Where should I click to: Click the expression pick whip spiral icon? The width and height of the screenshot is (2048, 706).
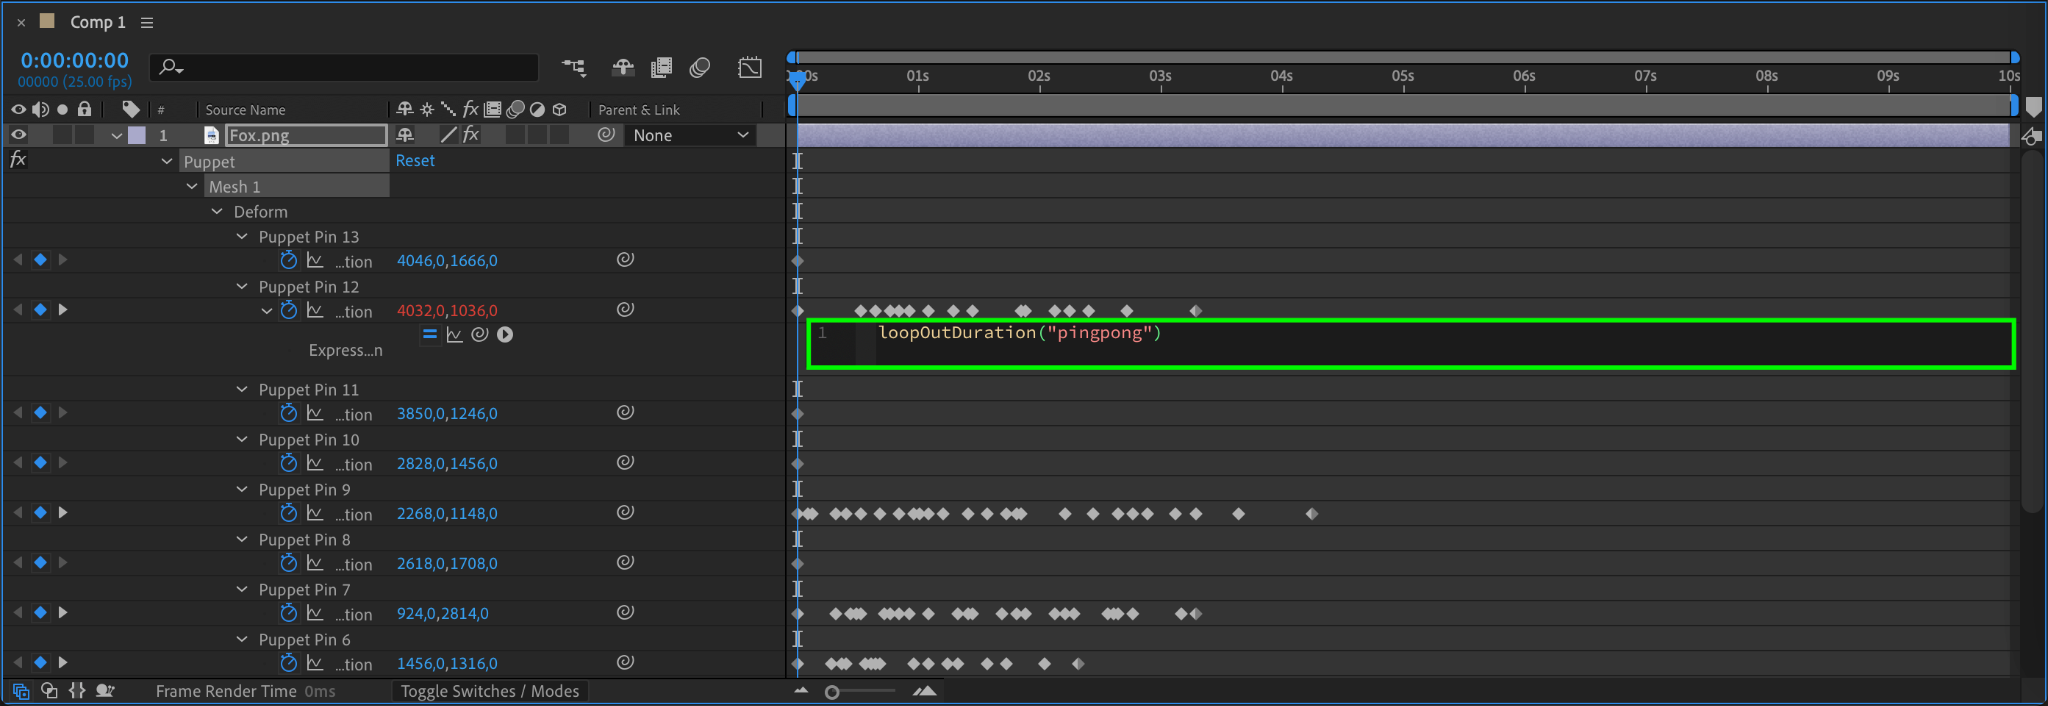coord(480,335)
